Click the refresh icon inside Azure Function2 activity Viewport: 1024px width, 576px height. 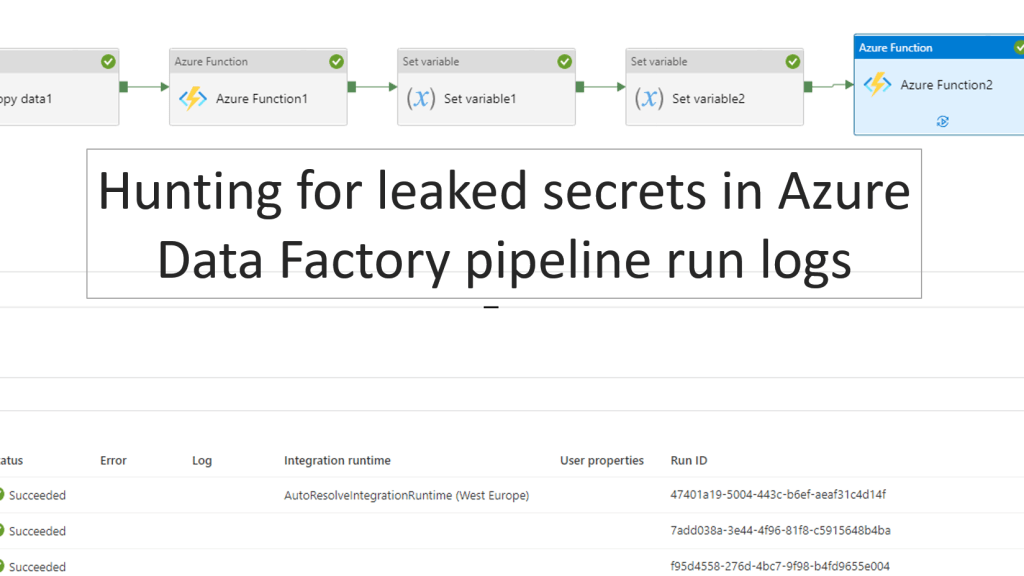(942, 121)
